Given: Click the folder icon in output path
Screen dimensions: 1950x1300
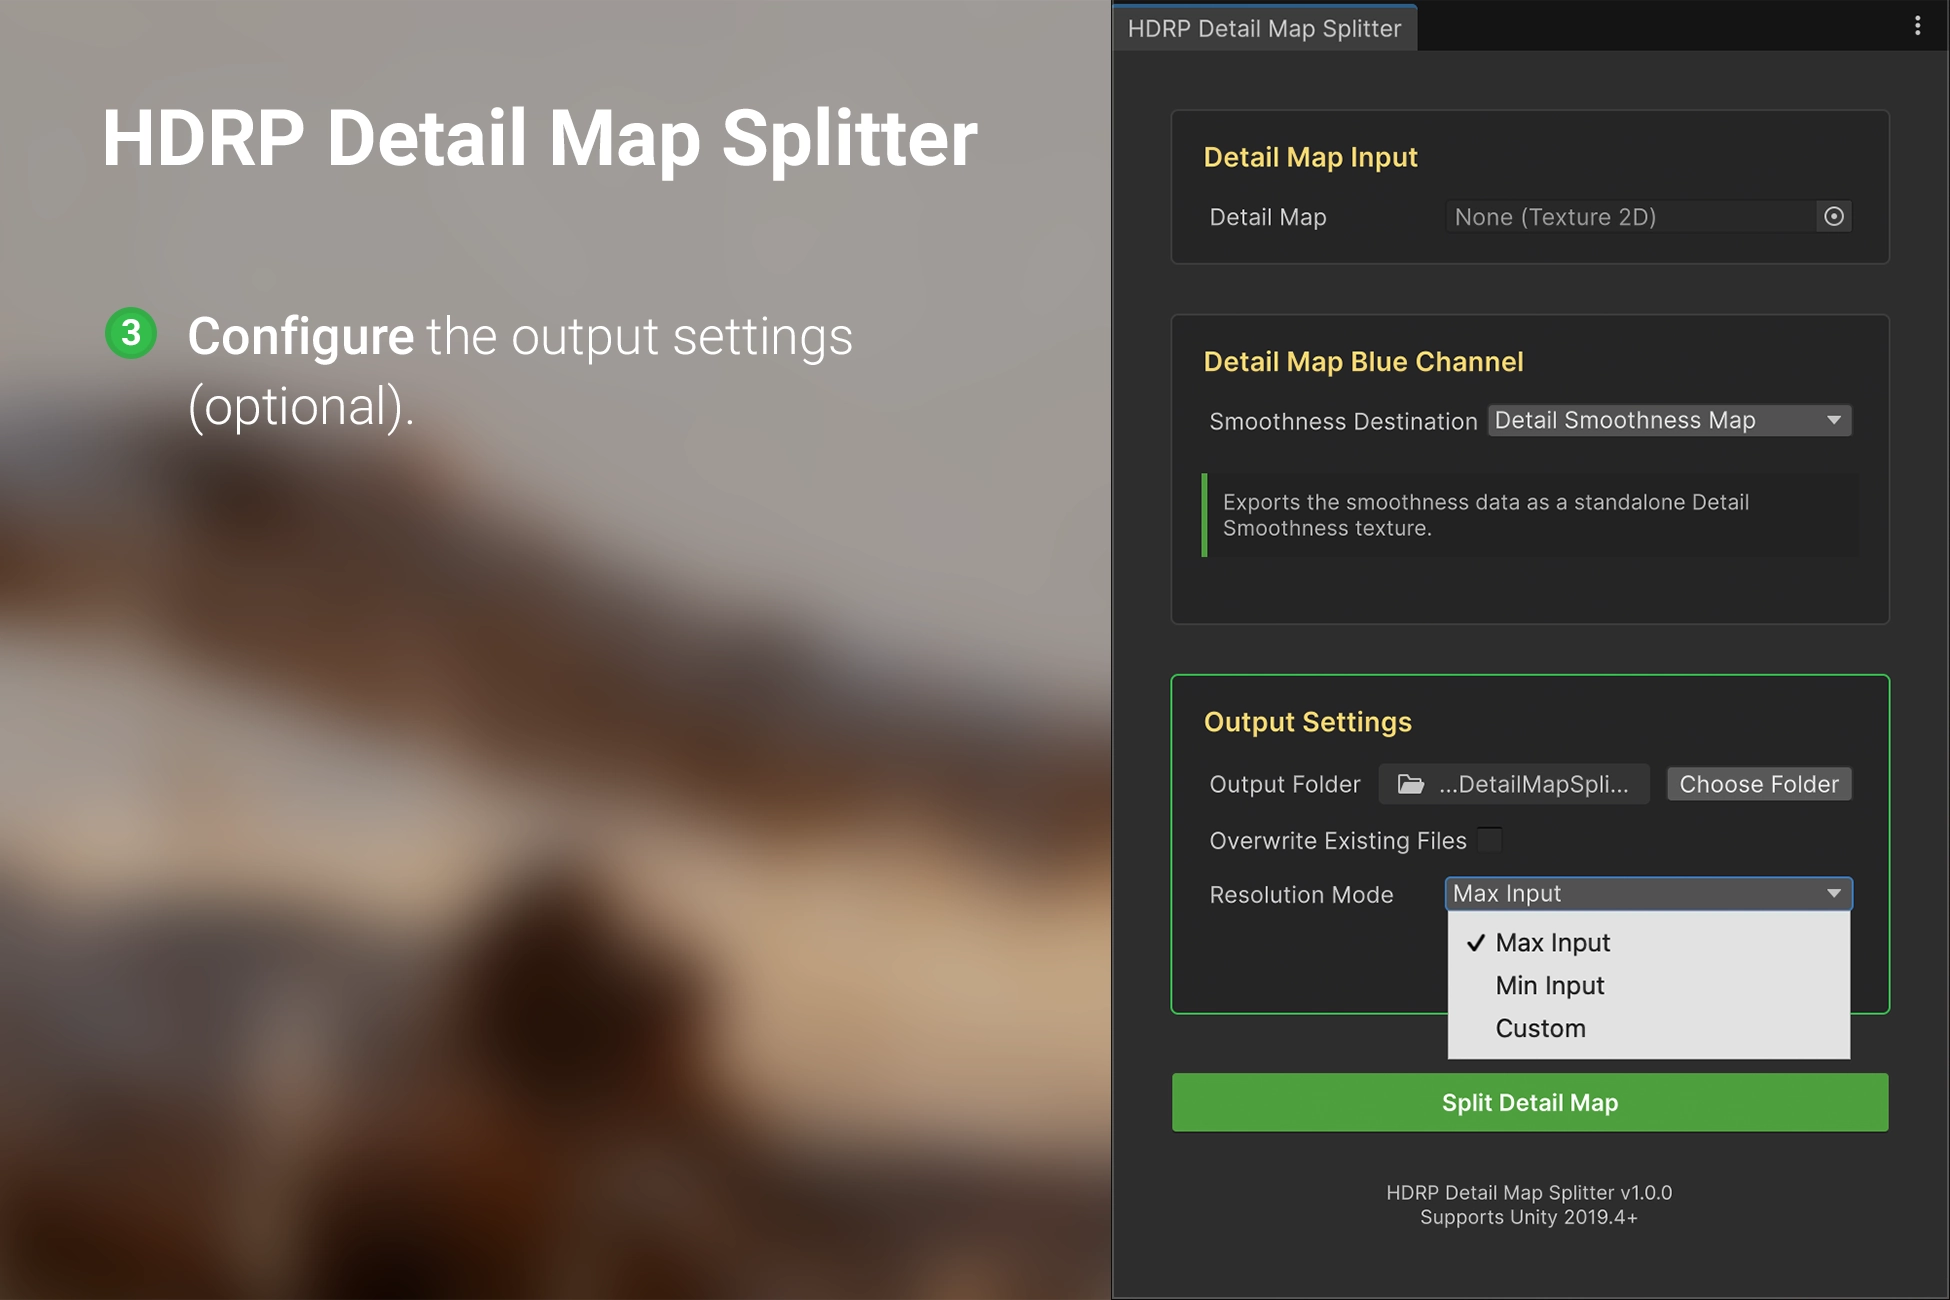Looking at the screenshot, I should tap(1410, 785).
